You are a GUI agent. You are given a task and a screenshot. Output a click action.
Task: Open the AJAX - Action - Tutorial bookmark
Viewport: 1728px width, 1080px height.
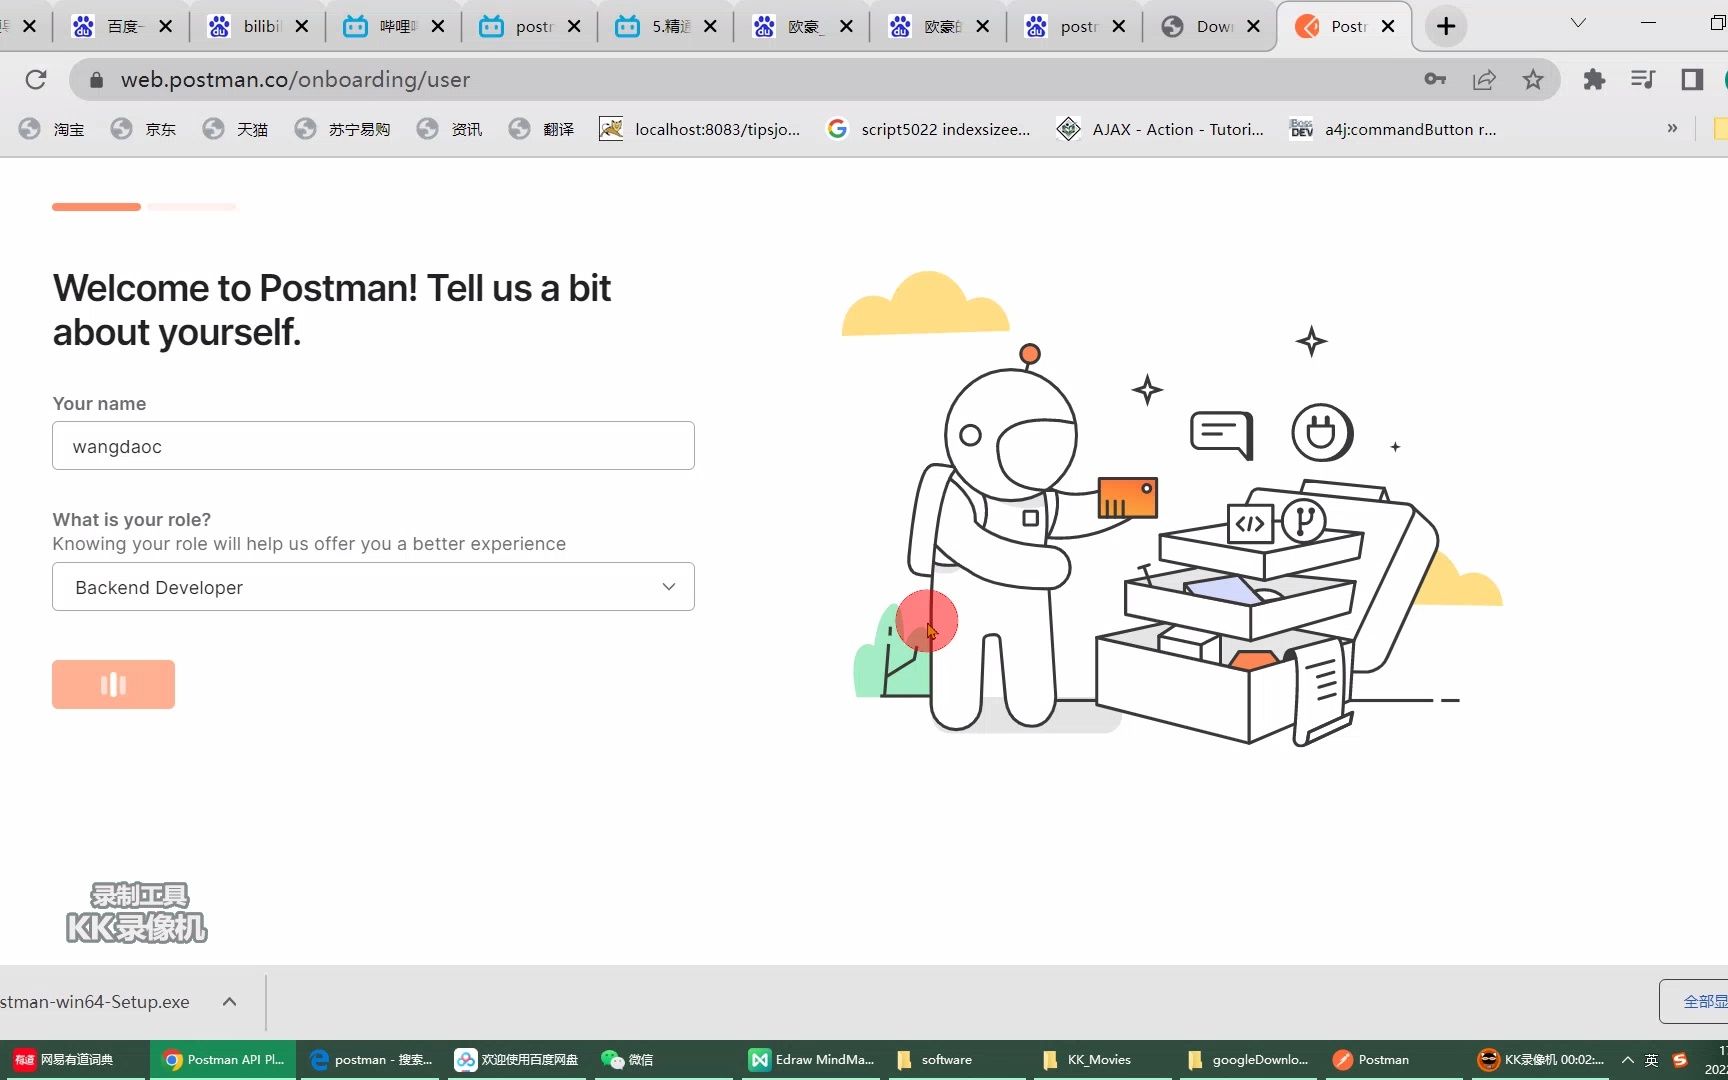[x=1162, y=129]
